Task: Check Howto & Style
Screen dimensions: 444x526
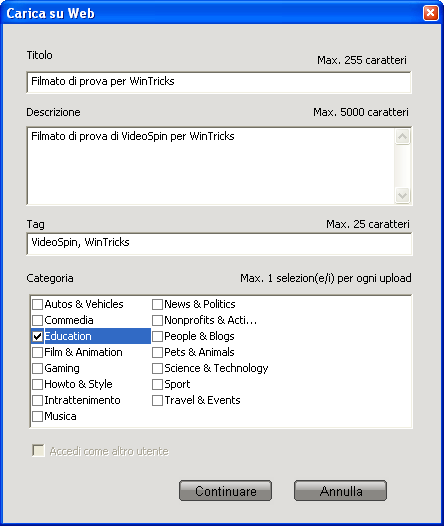Action: (x=38, y=384)
